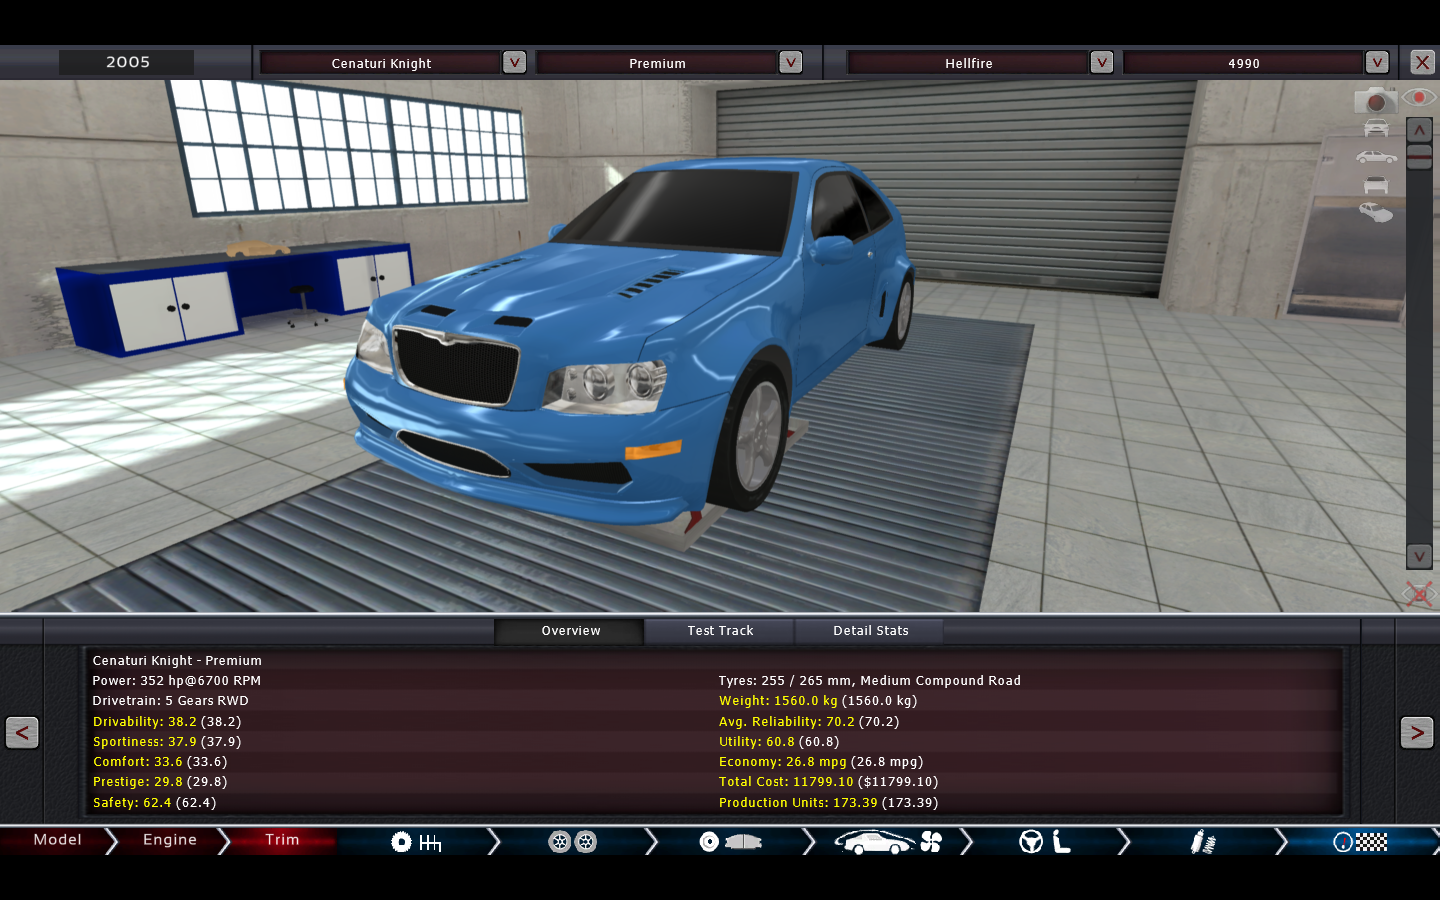Screen dimensions: 1440x900
Task: Toggle the crossed-out eye hide icon
Action: point(1418,594)
